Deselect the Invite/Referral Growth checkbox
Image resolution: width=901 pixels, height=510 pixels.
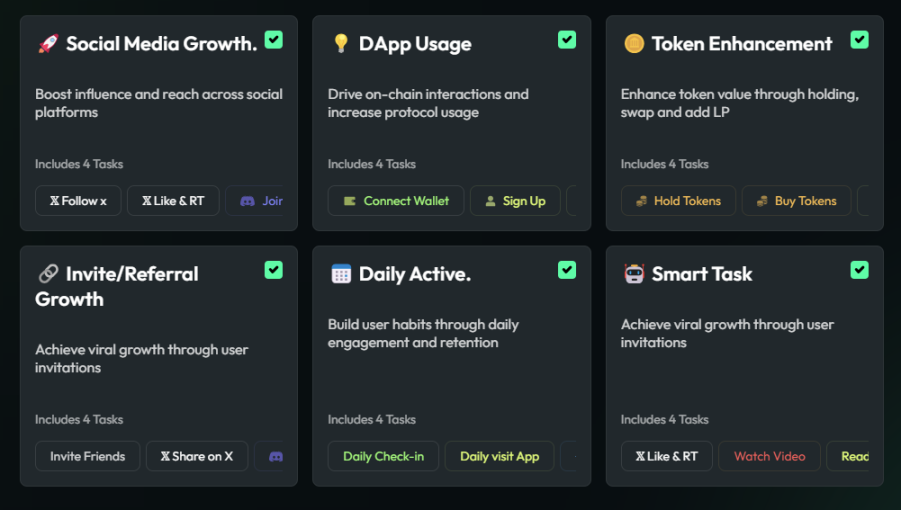click(x=273, y=270)
